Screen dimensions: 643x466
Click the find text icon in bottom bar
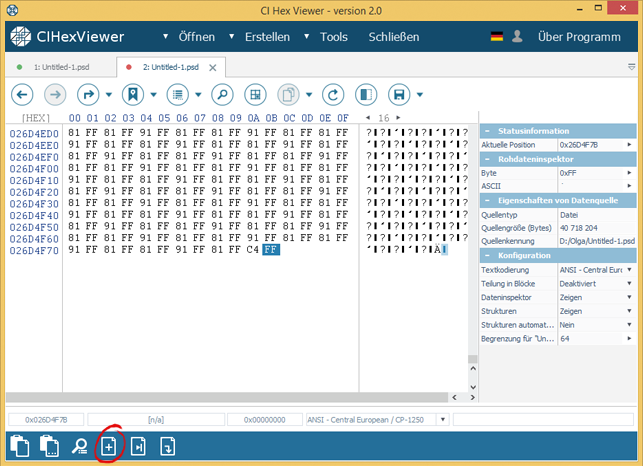(79, 446)
